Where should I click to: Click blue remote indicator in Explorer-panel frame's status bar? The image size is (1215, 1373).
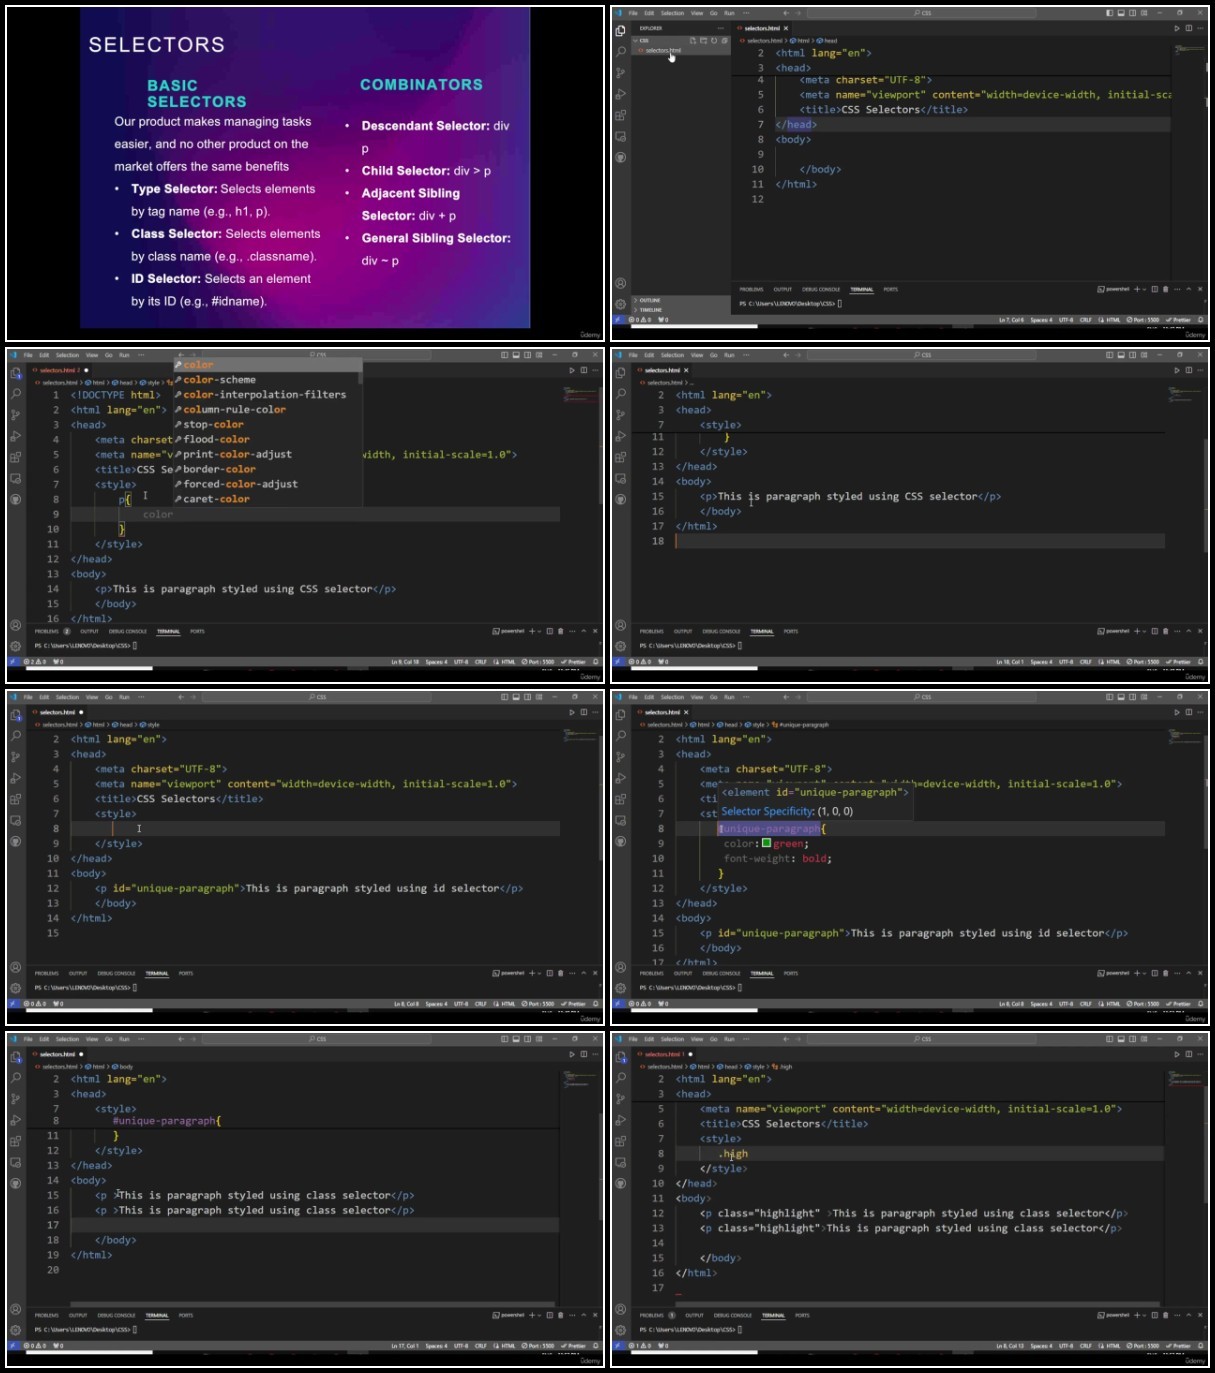coord(619,320)
